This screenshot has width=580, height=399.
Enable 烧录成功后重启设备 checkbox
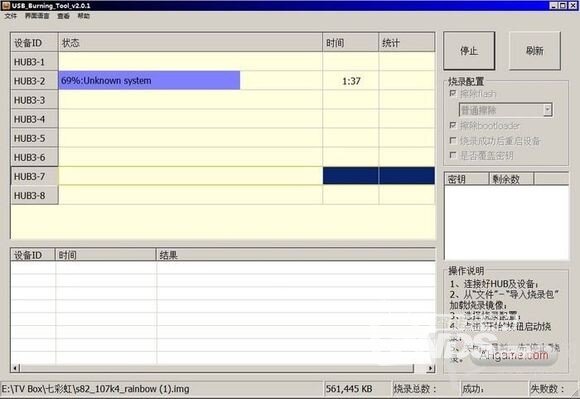[453, 140]
